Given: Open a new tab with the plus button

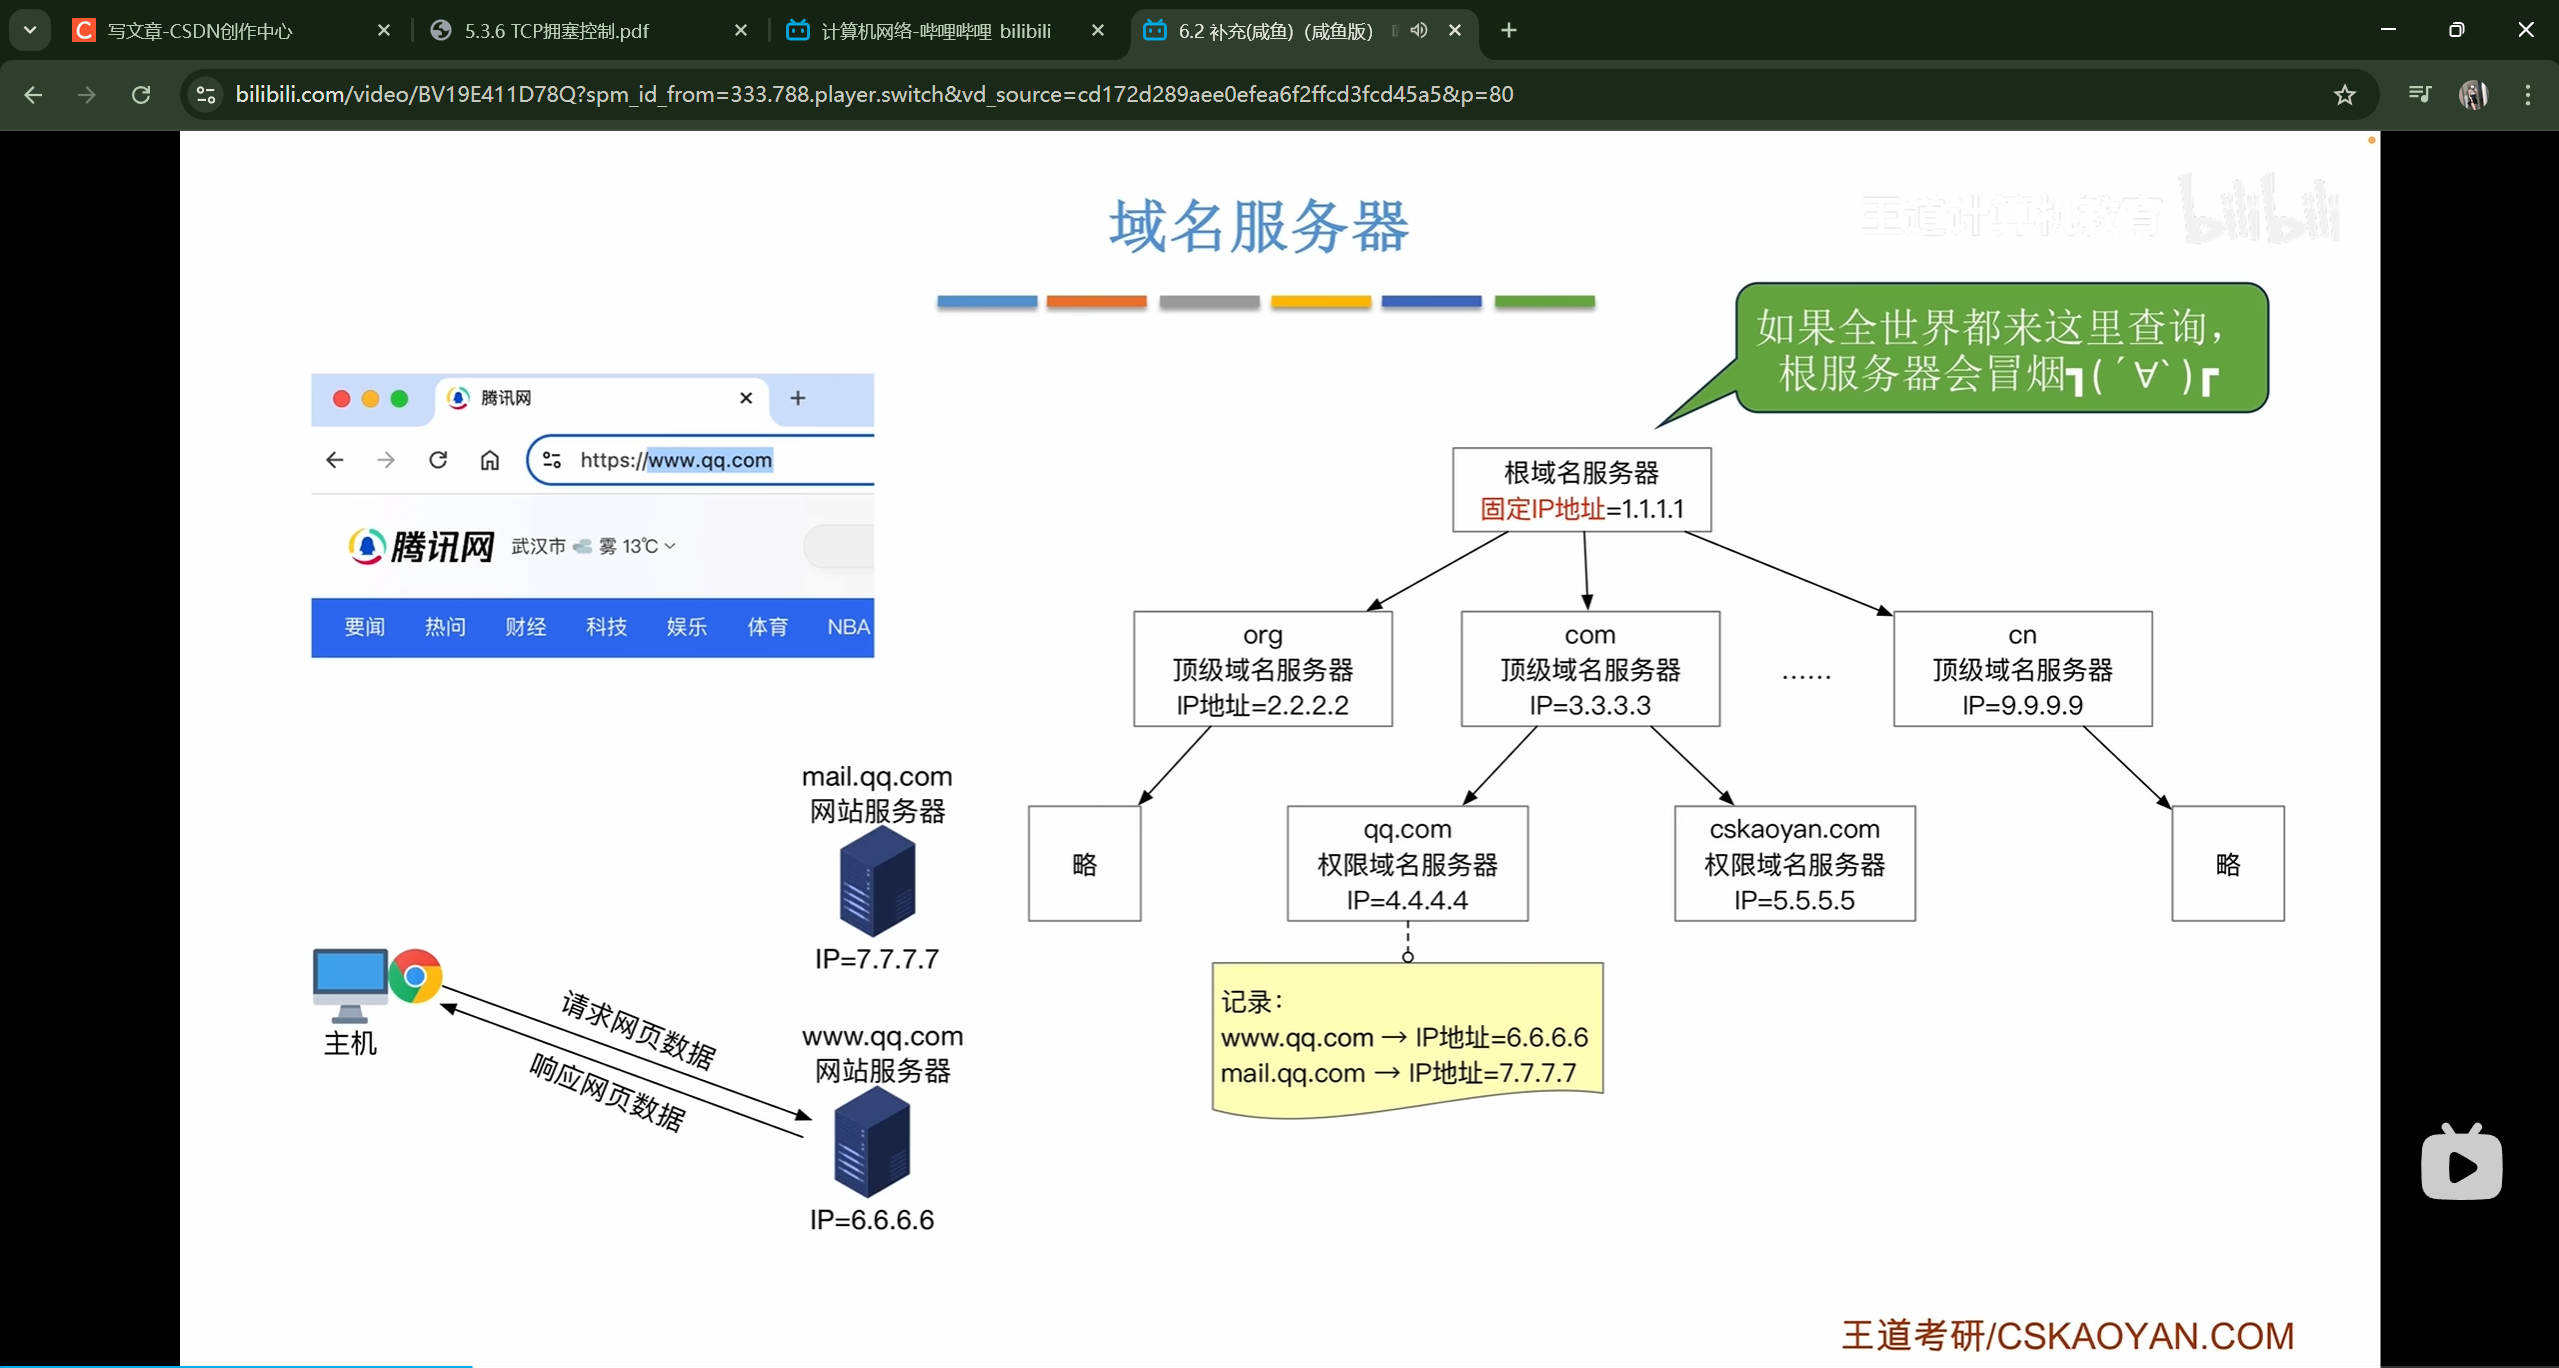Looking at the screenshot, I should 1509,30.
